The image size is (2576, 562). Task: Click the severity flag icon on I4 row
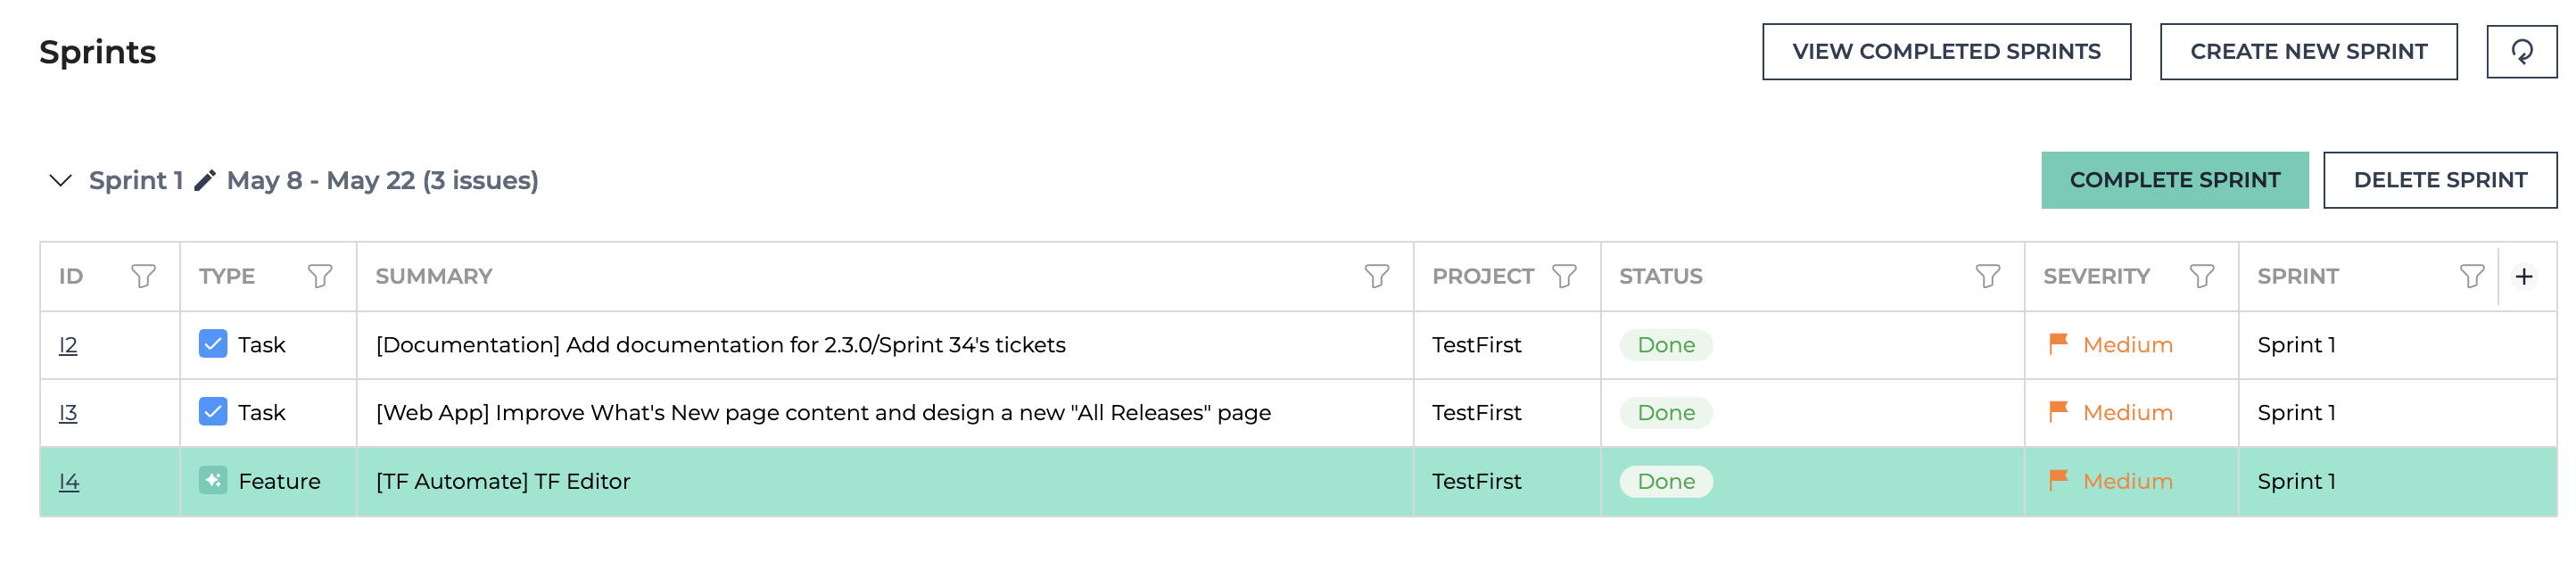[2058, 481]
